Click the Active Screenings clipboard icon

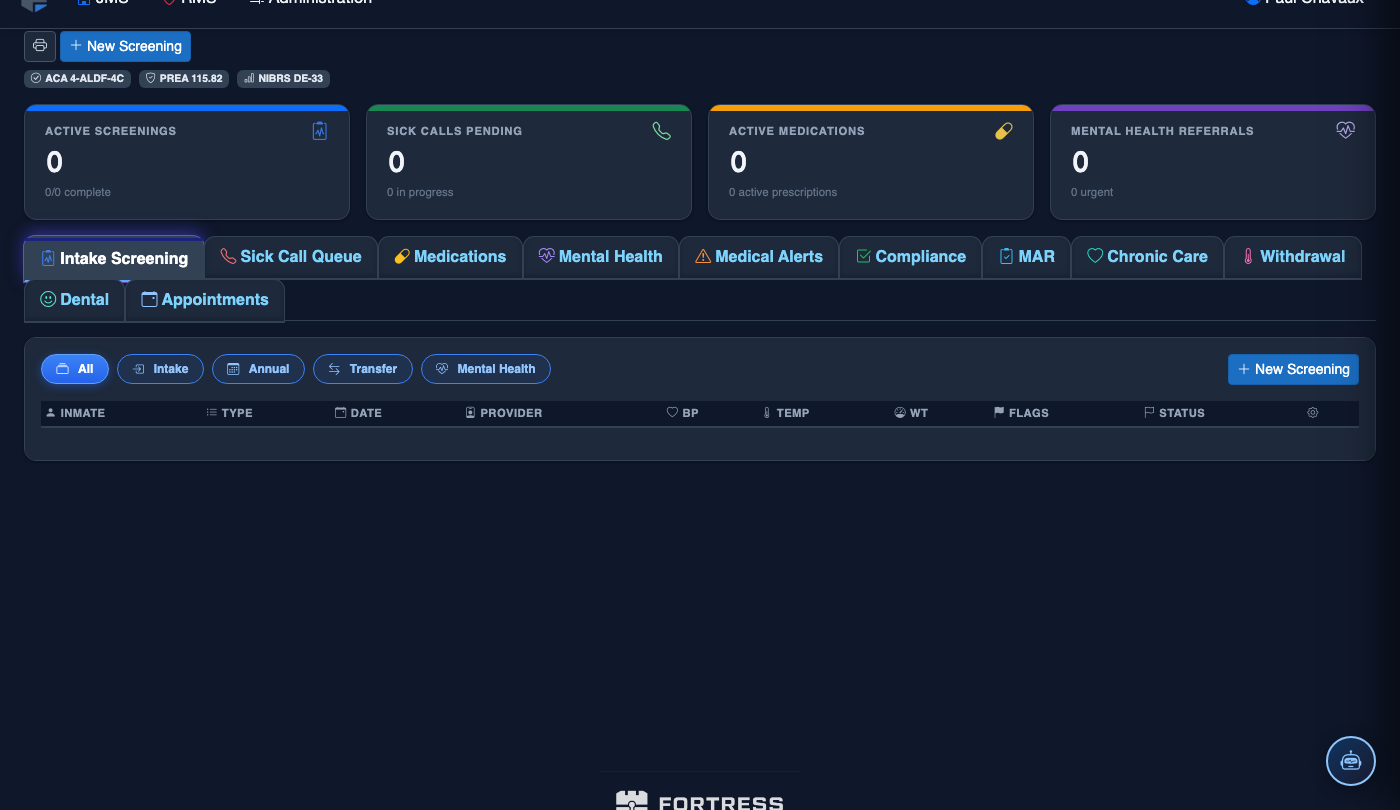click(x=320, y=130)
